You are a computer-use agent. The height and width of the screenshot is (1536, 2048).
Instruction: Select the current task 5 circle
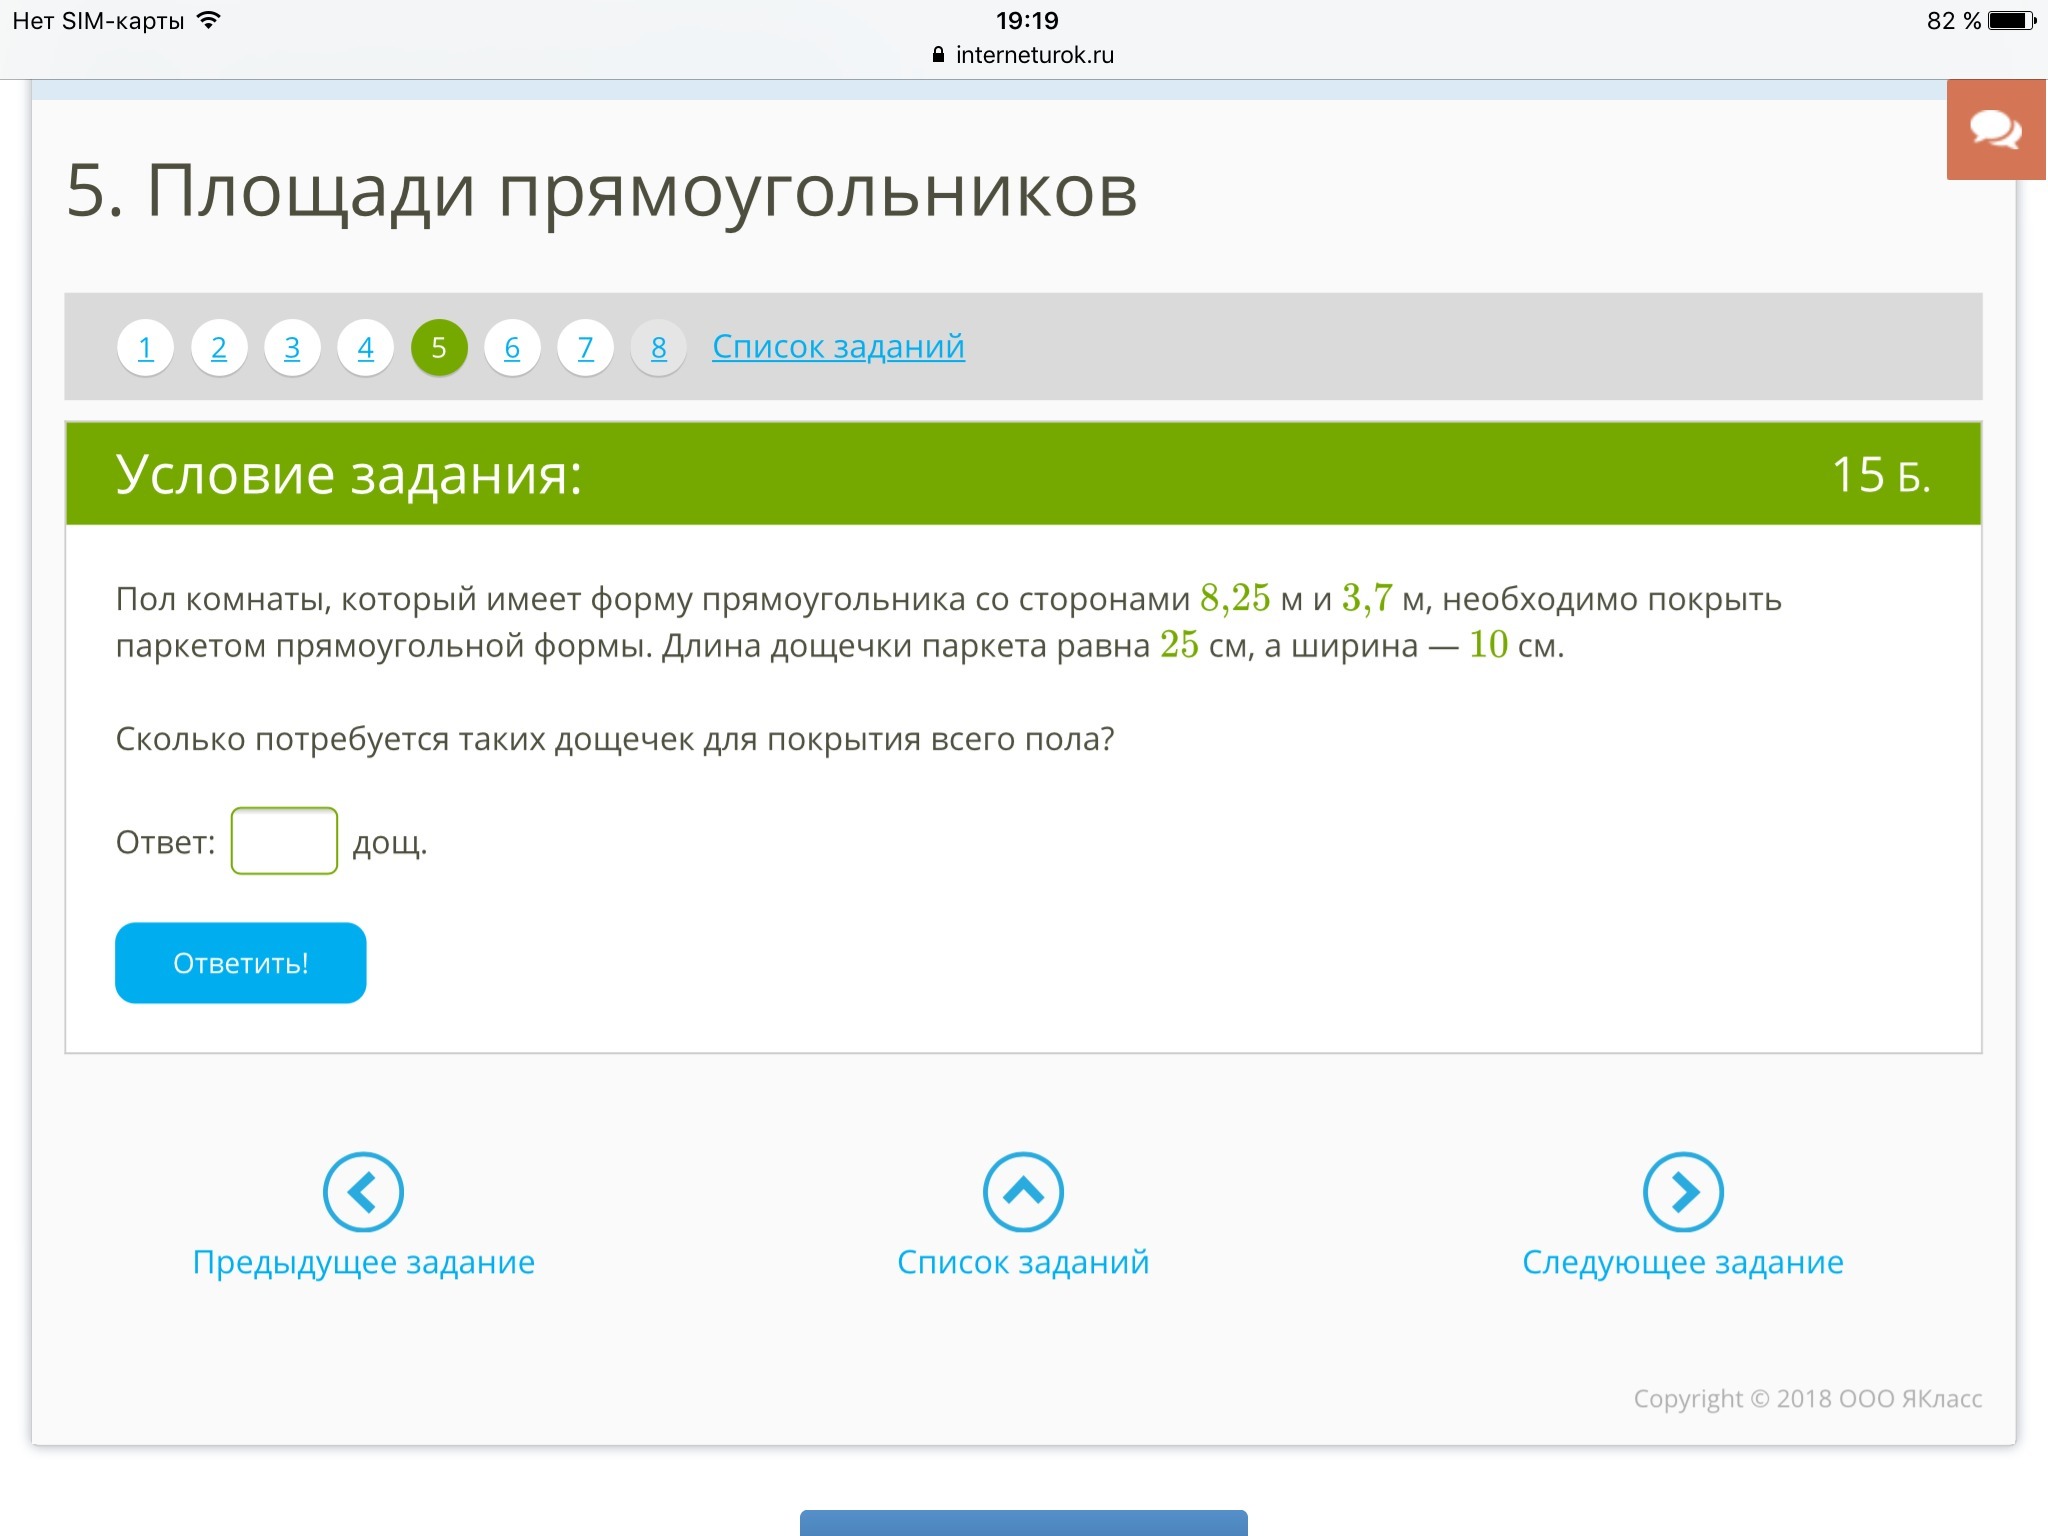(x=439, y=348)
